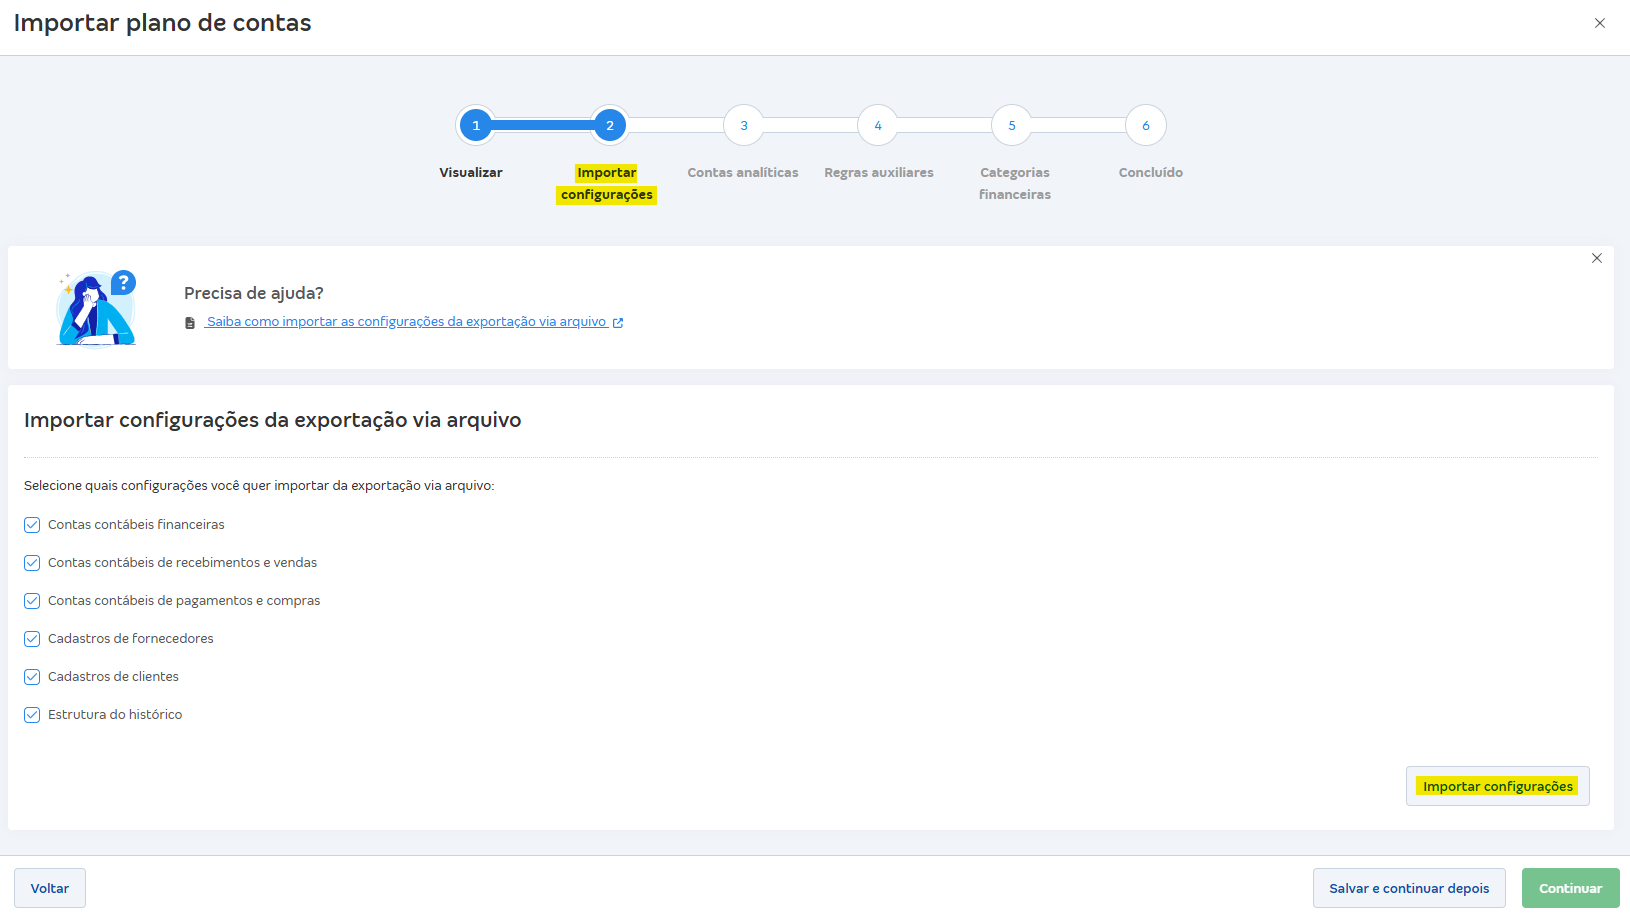Screen dimensions: 1630x916
Task: Toggle 'Contas contábeis de pagamentos e compras'
Action: point(31,600)
